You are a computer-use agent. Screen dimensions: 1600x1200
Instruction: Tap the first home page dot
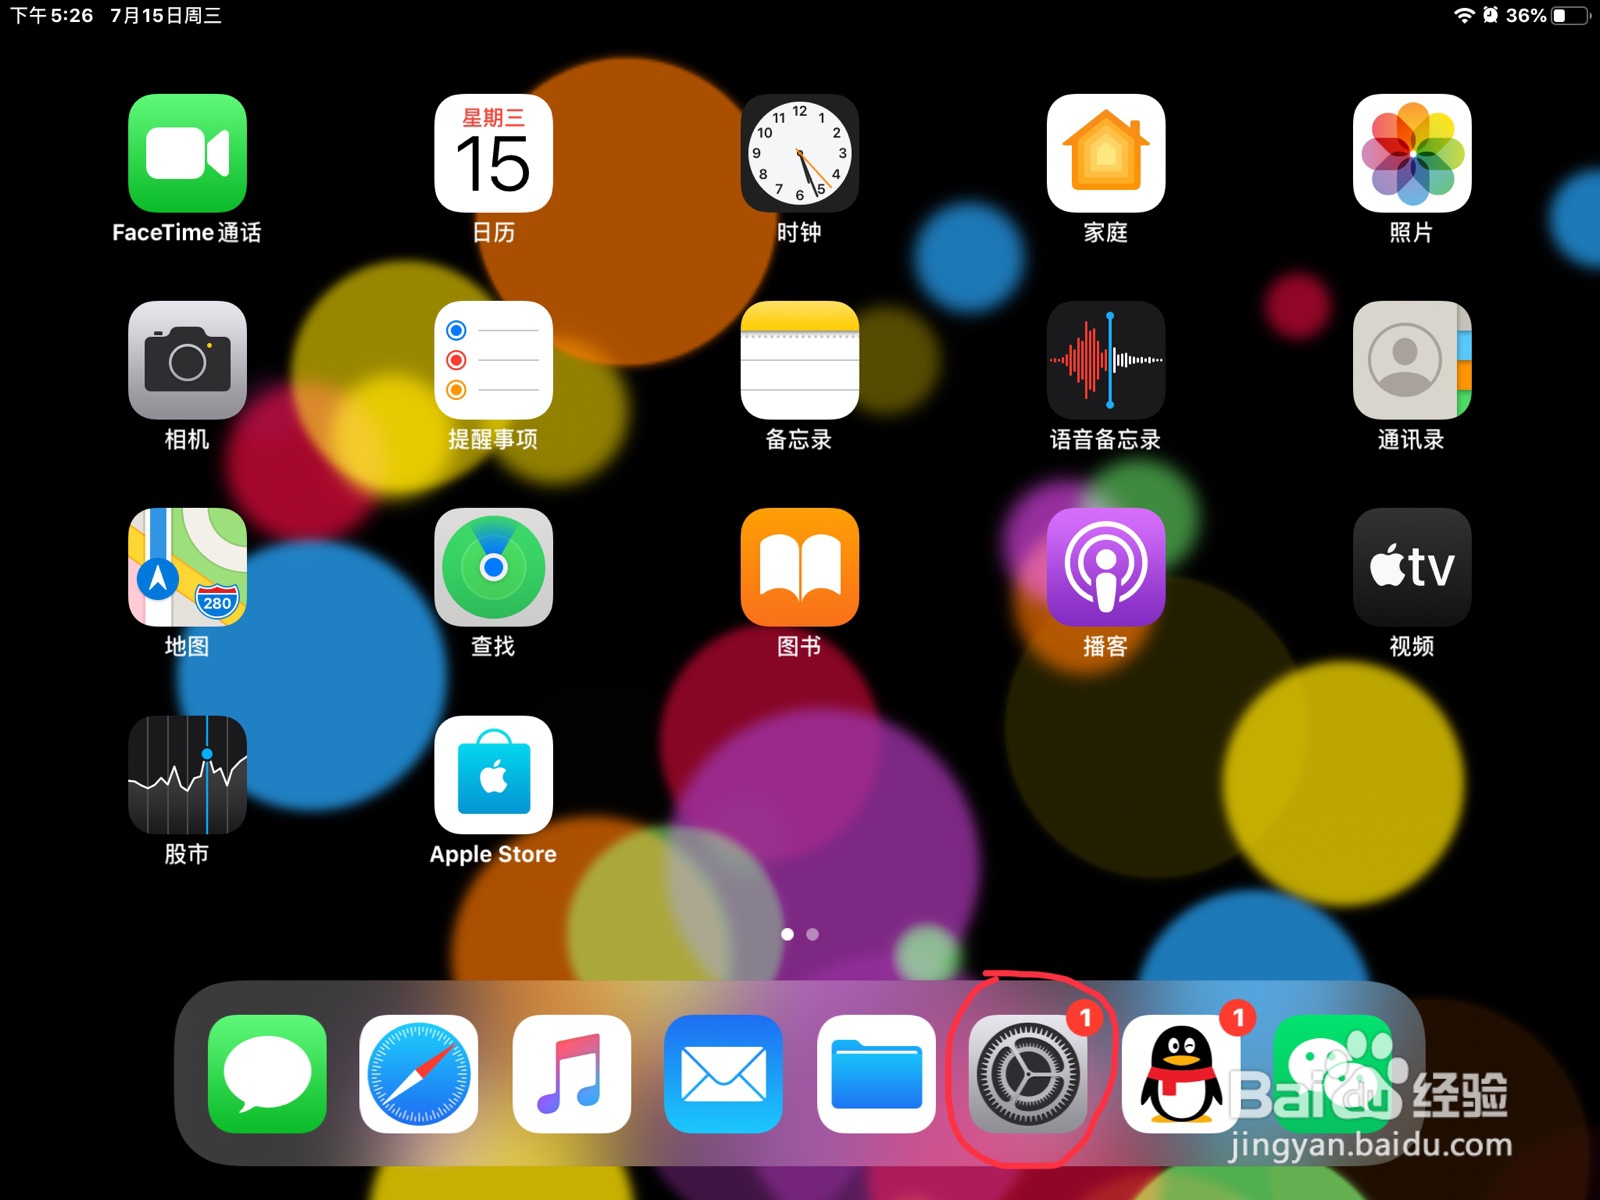pos(787,934)
